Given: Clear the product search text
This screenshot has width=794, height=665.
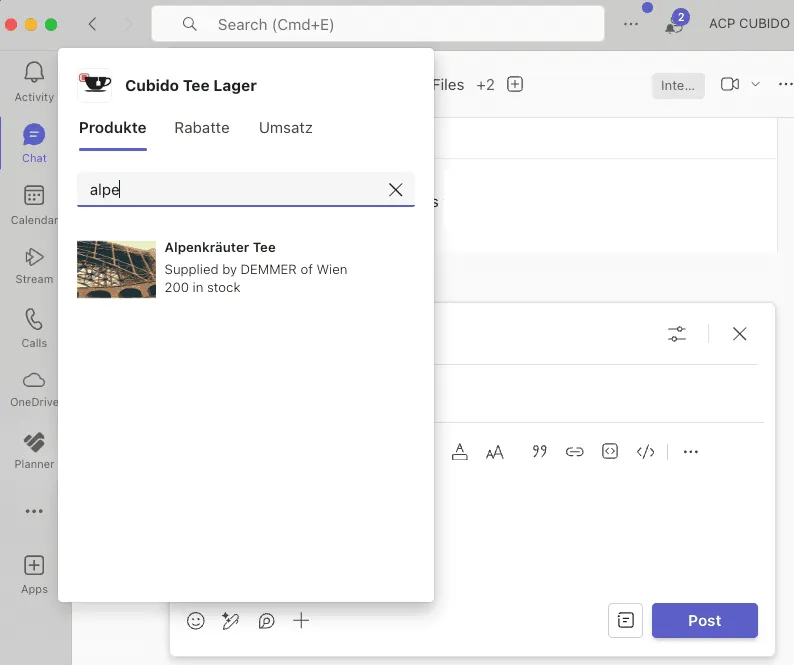Looking at the screenshot, I should pyautogui.click(x=396, y=190).
